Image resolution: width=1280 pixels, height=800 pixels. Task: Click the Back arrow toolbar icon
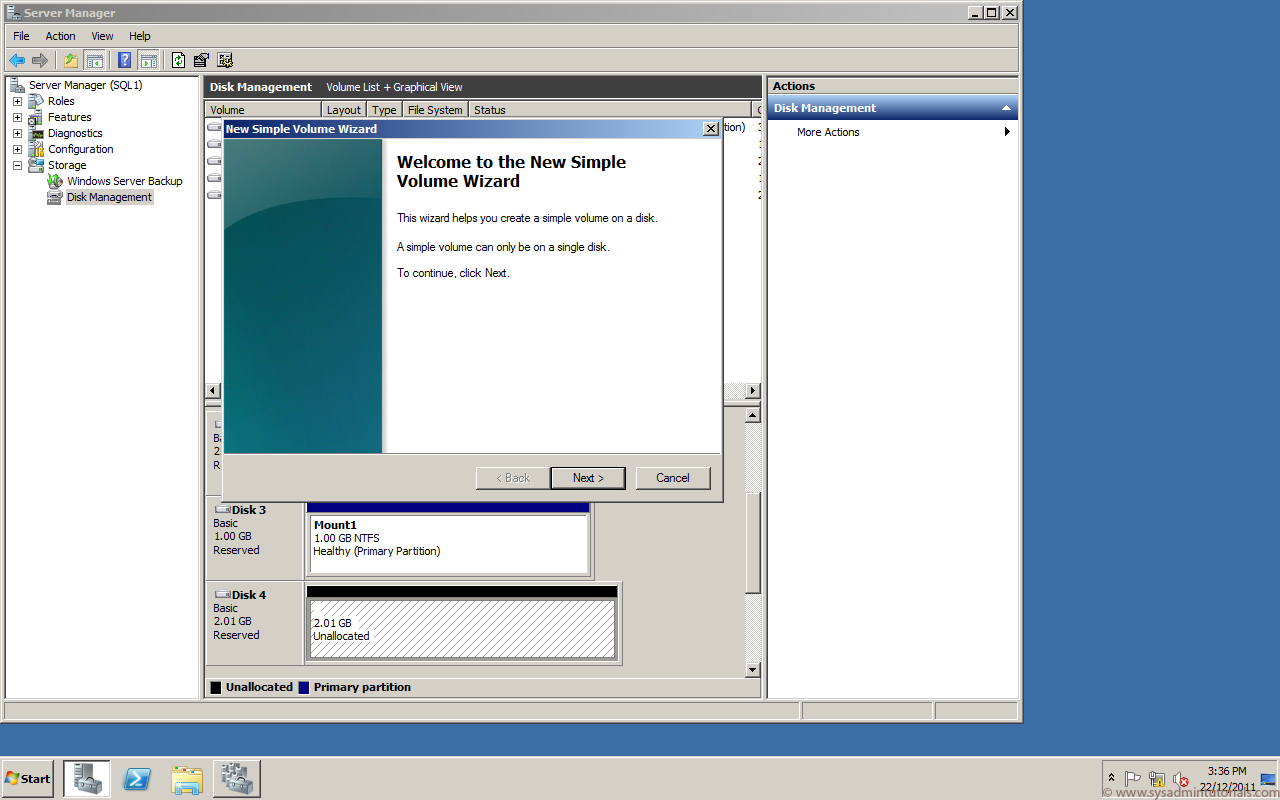tap(17, 60)
